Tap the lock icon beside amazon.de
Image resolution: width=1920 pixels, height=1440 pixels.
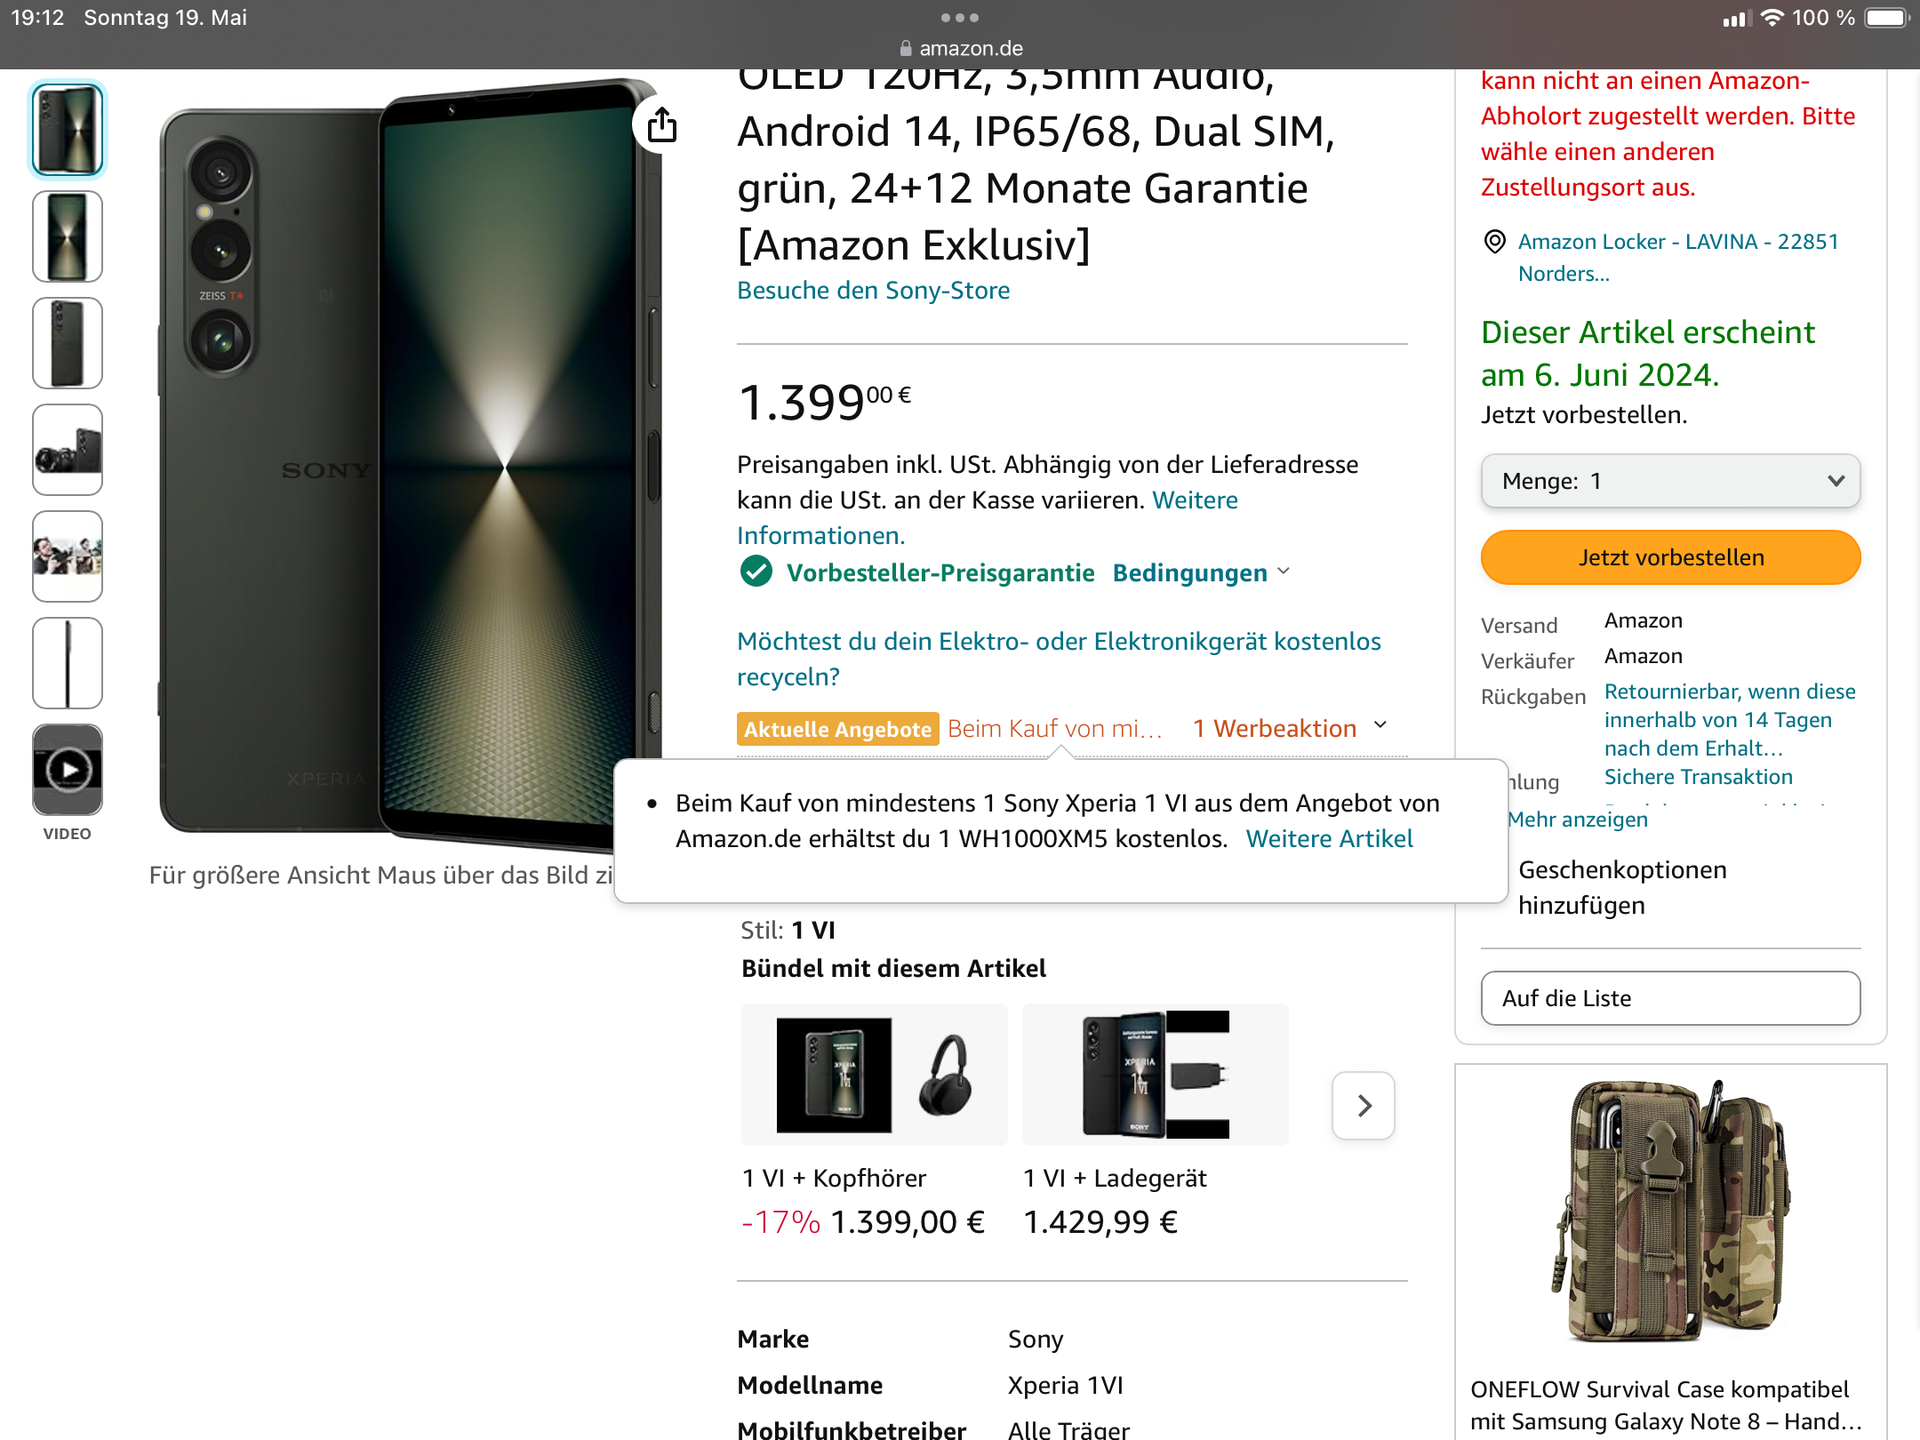click(x=906, y=48)
